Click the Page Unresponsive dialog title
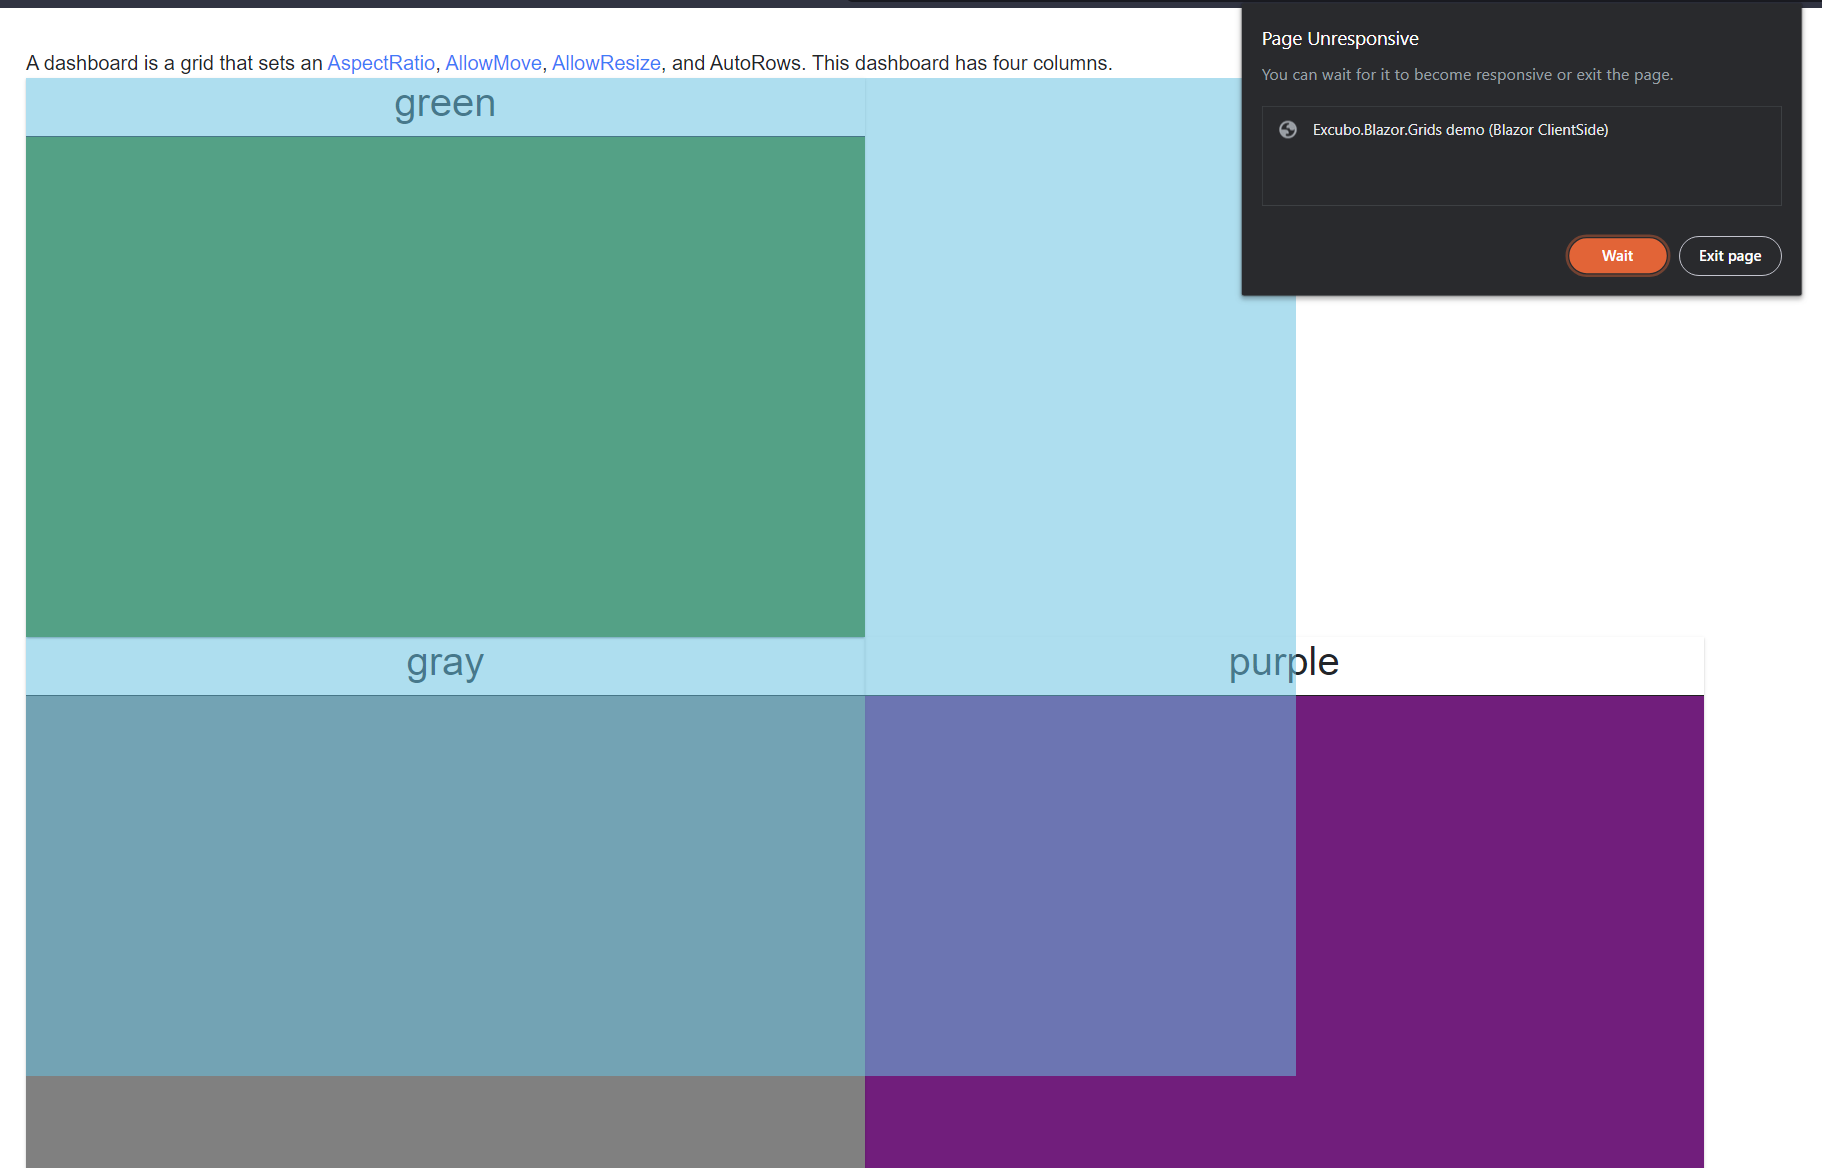 [x=1339, y=38]
